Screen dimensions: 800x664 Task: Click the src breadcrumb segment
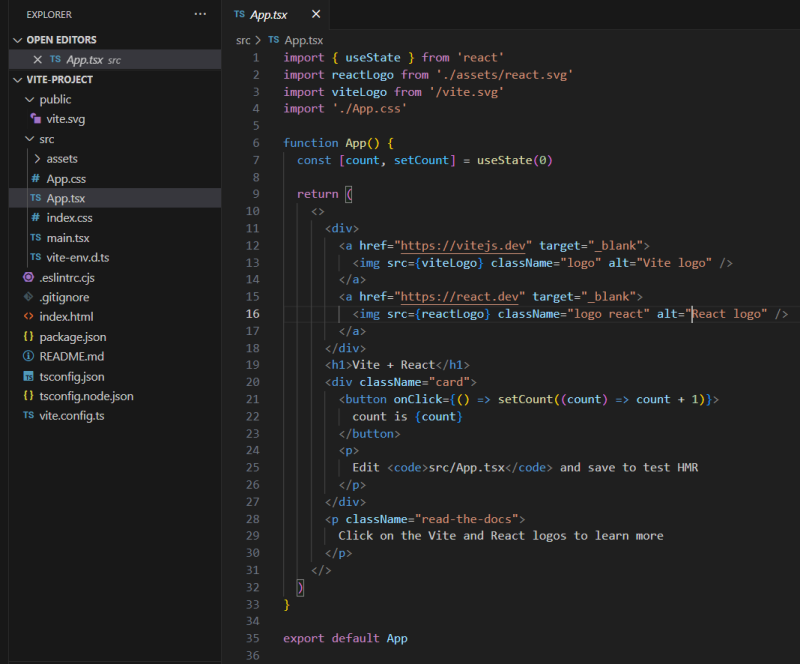click(243, 40)
